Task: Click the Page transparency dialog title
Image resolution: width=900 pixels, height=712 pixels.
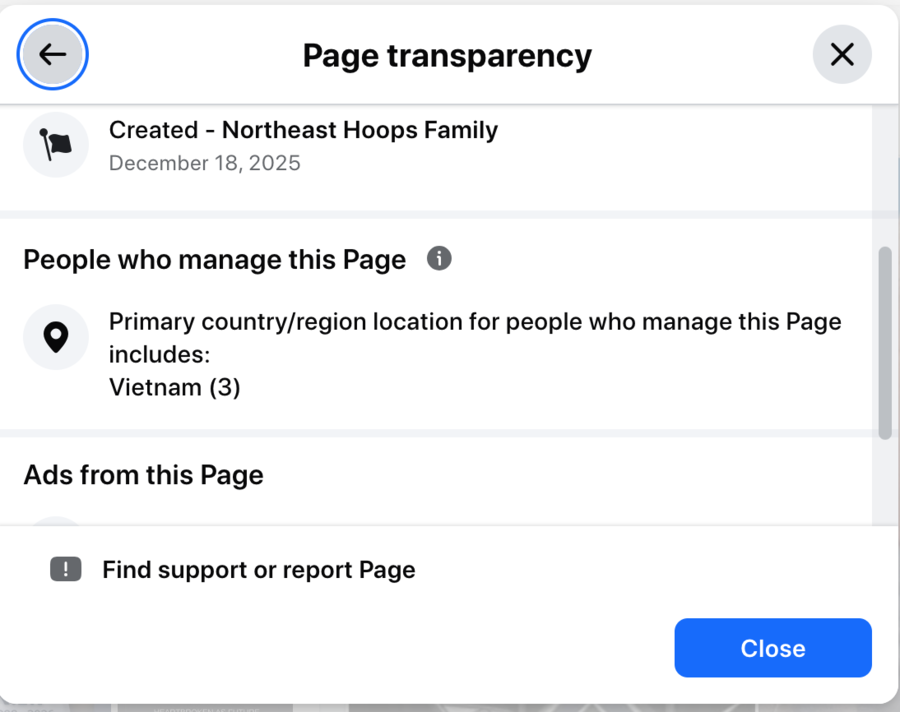Action: [447, 55]
